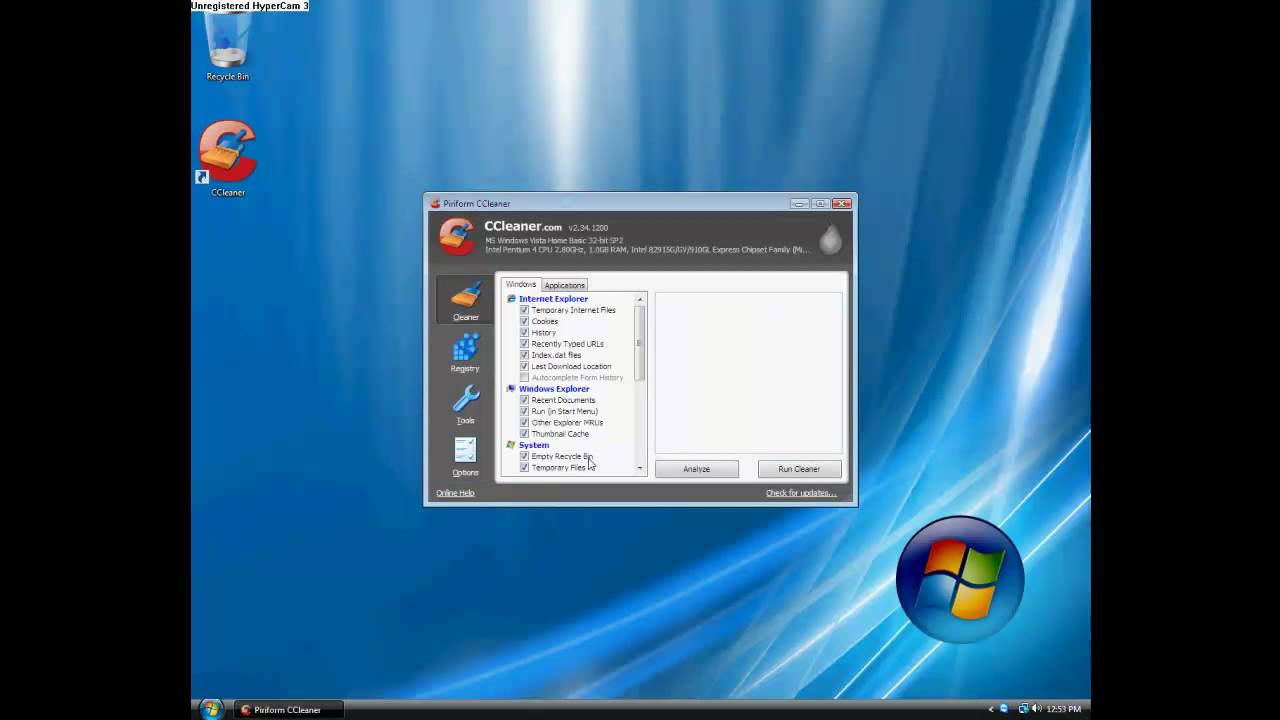Maximize the CCleaner window
Screen dimensions: 1280x720
[x=820, y=204]
